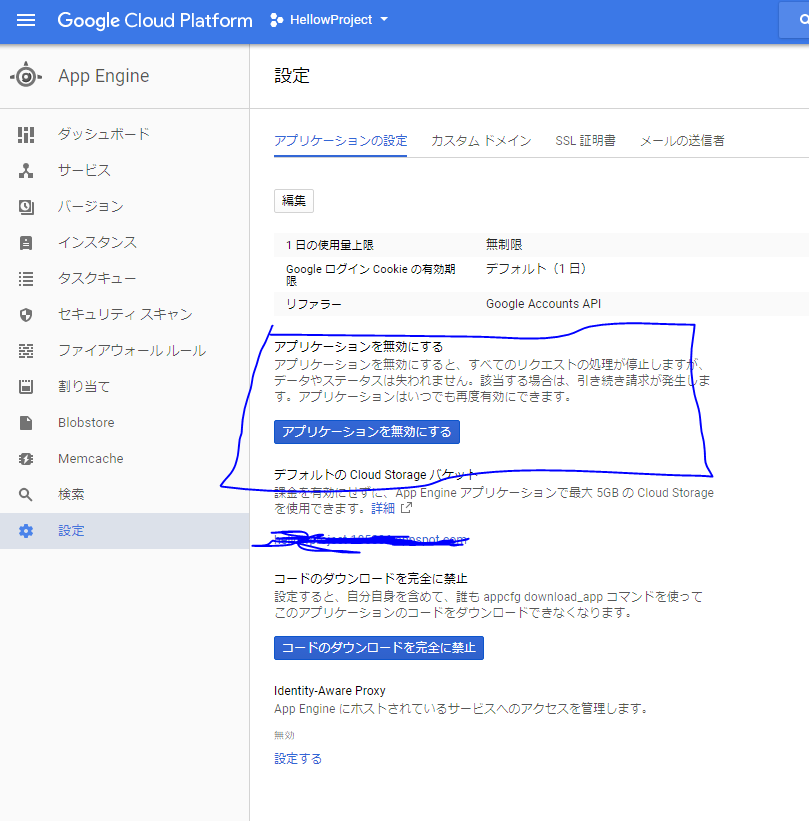Click the Google Accounts API referrer value
This screenshot has width=809, height=821.
543,304
